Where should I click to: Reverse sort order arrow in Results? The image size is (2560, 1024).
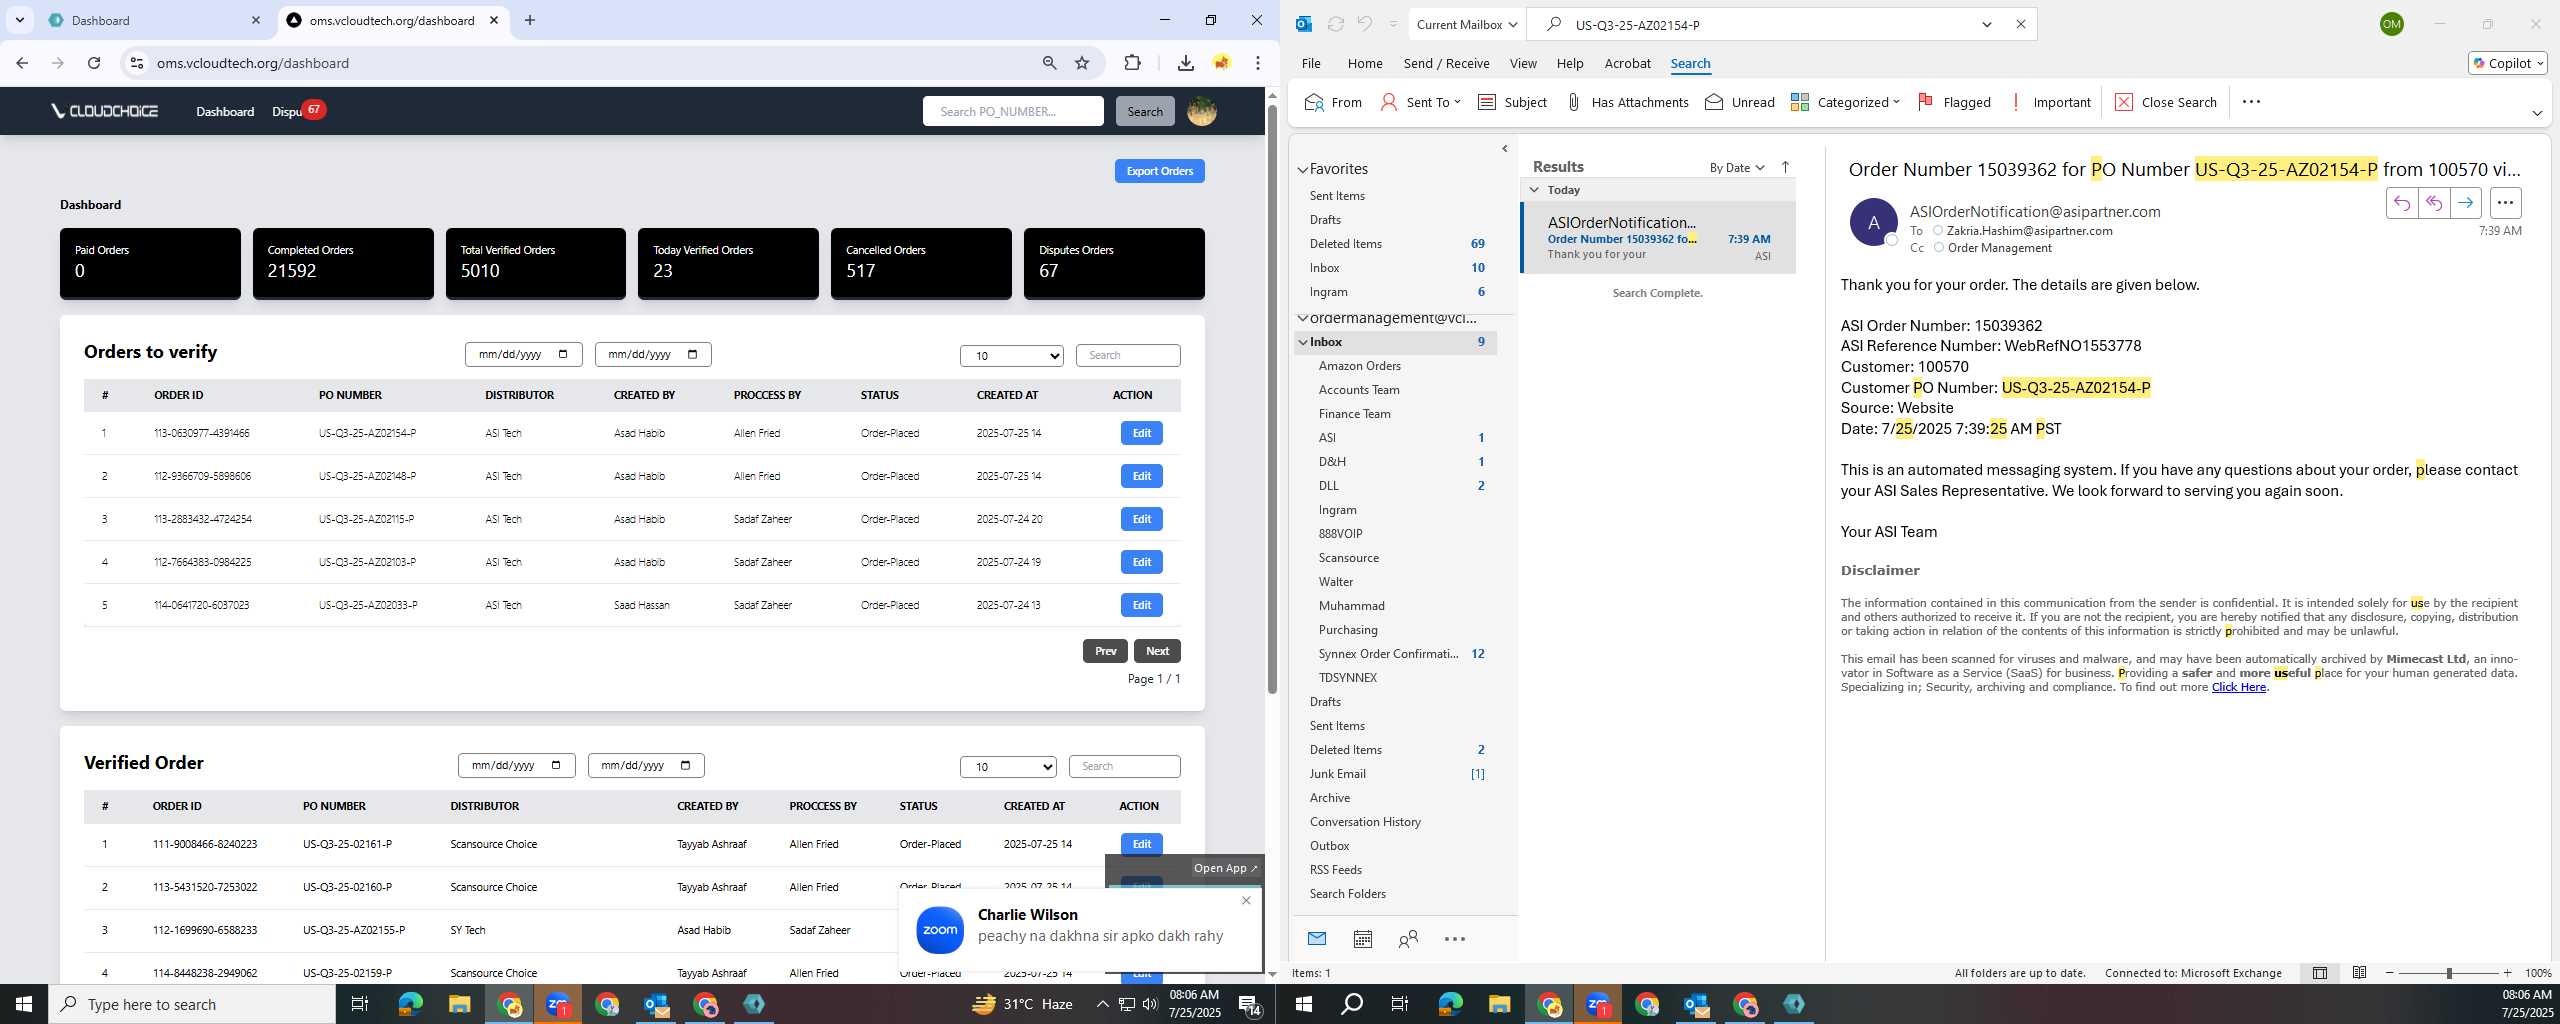(1785, 167)
